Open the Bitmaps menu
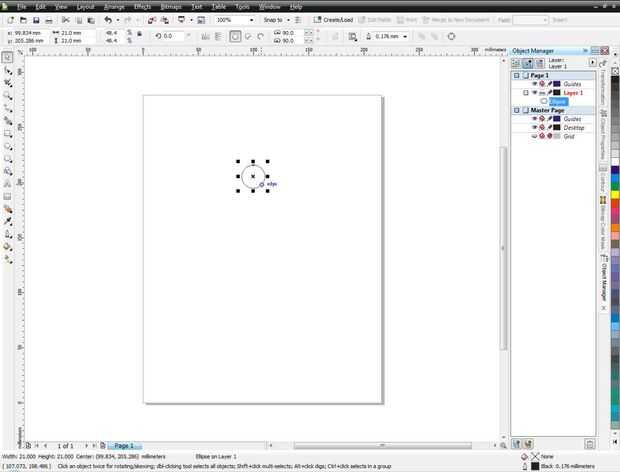 (x=171, y=7)
